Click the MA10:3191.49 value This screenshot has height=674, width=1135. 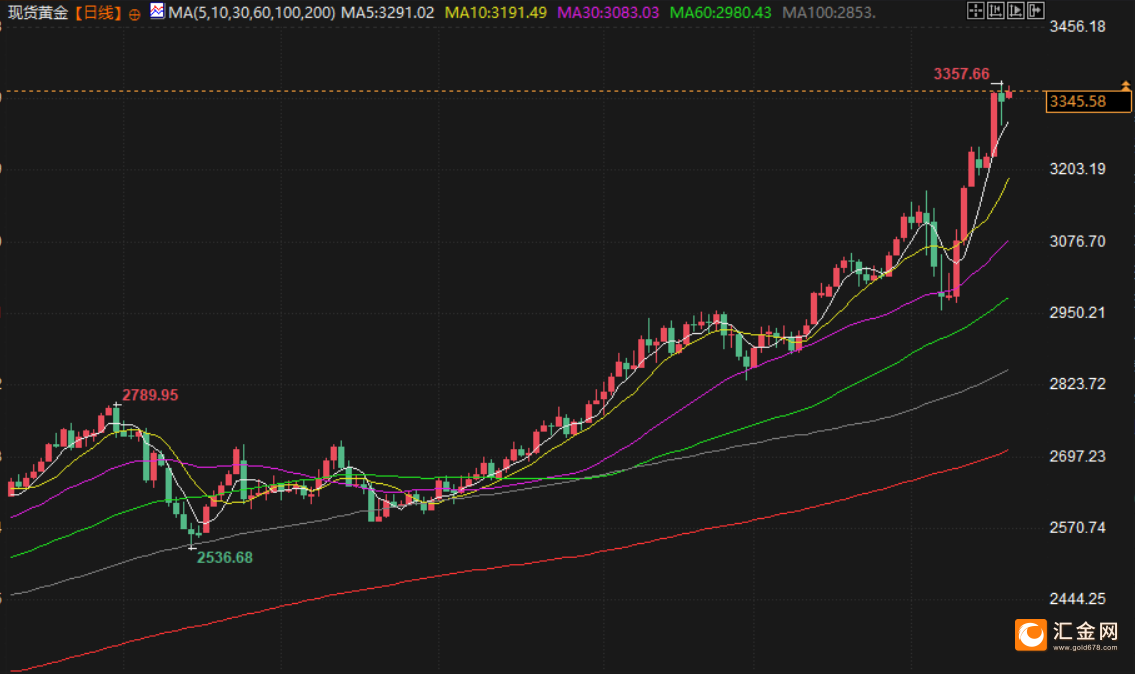click(x=496, y=13)
